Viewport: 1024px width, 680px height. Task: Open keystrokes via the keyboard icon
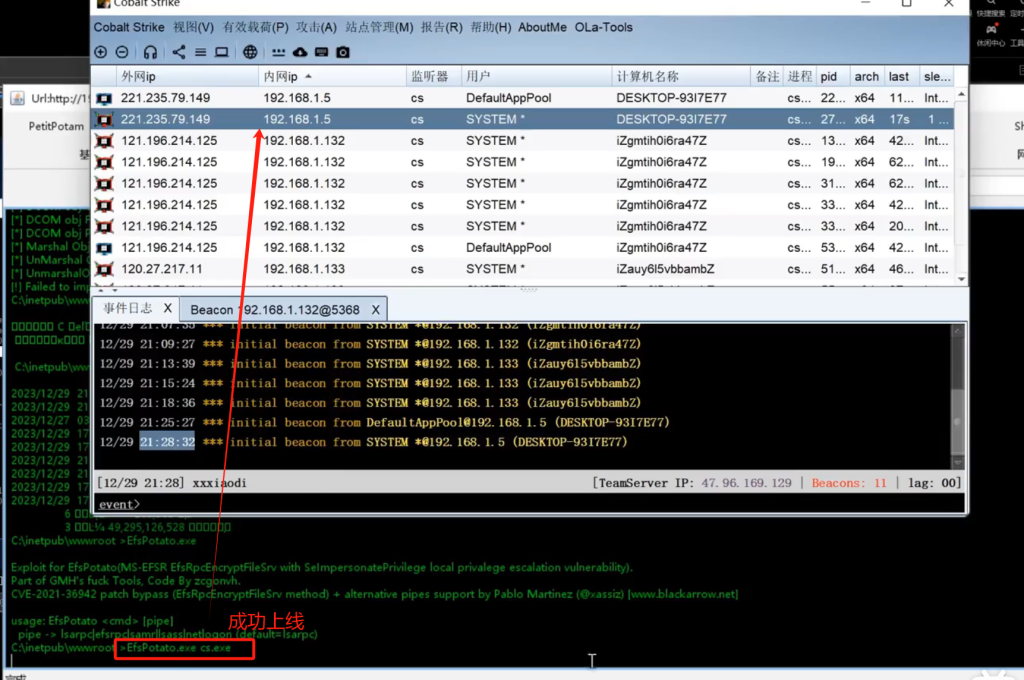[321, 52]
